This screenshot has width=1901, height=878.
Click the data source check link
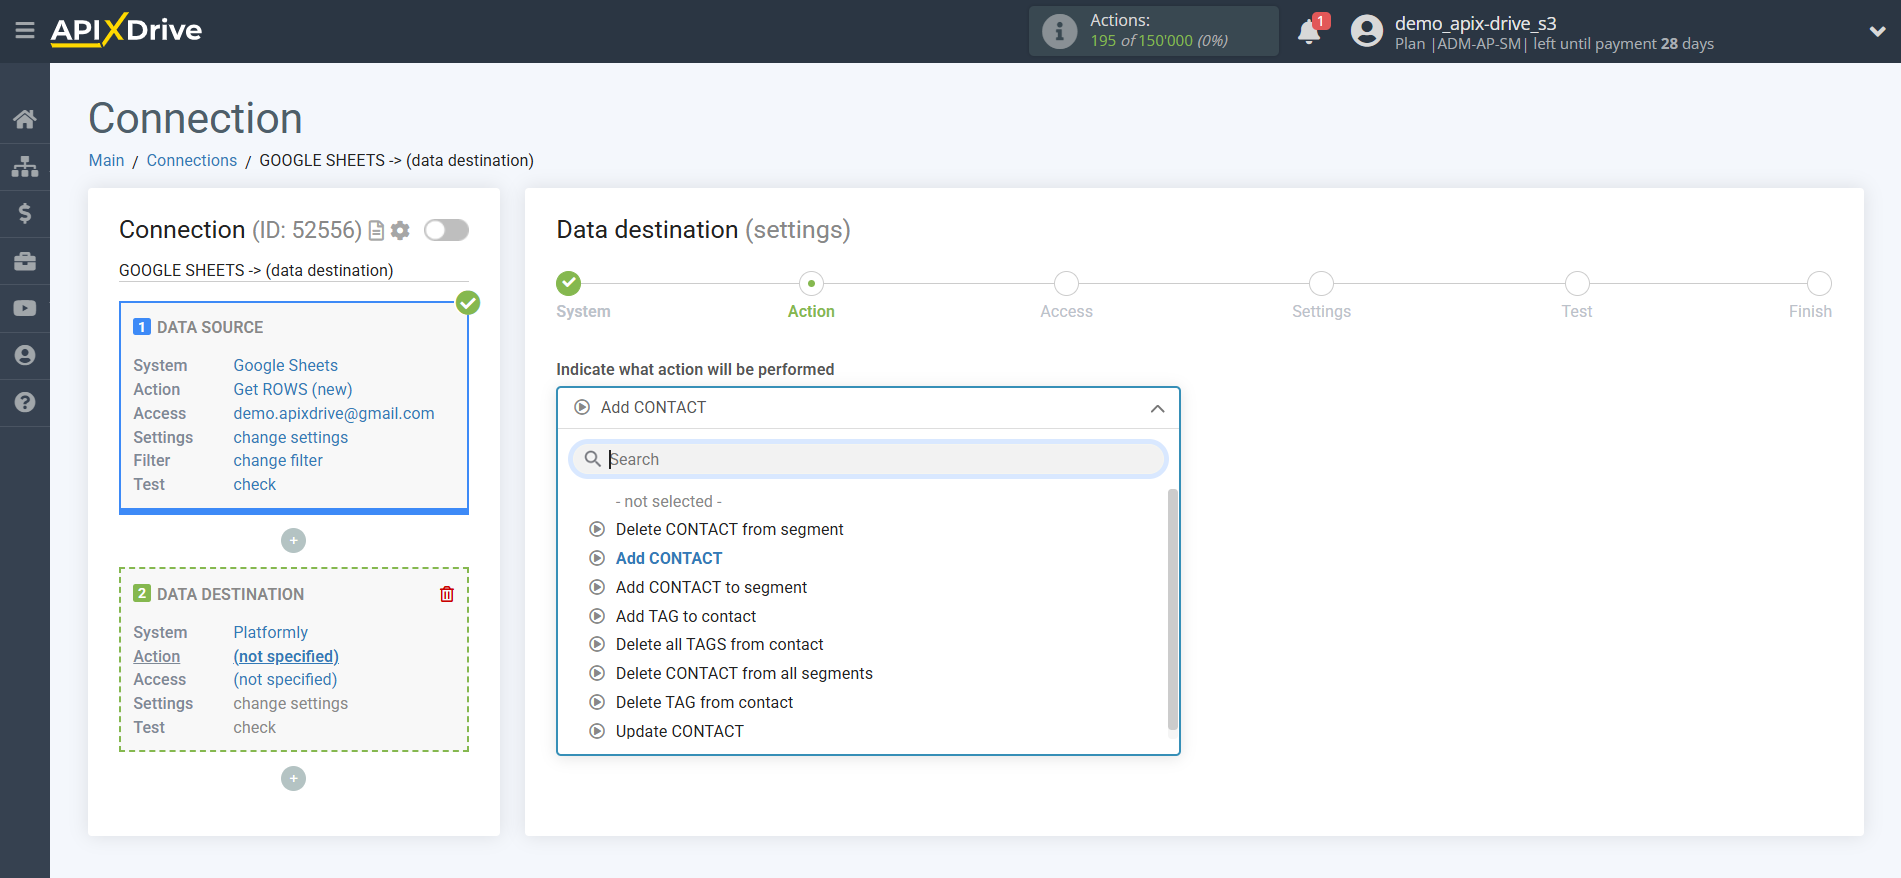(x=255, y=485)
